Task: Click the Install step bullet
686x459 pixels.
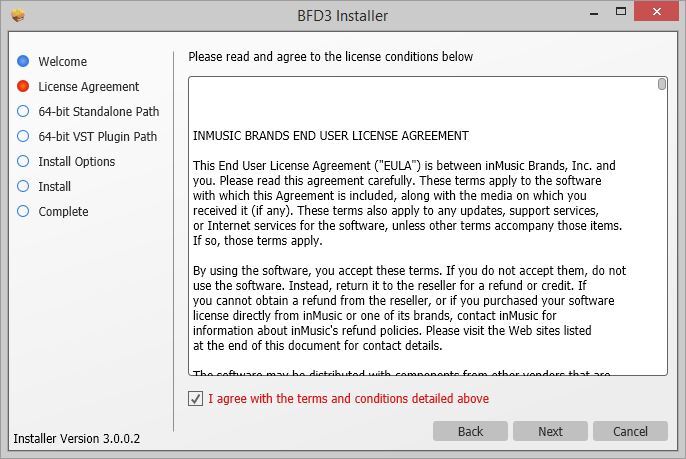Action: [23, 186]
